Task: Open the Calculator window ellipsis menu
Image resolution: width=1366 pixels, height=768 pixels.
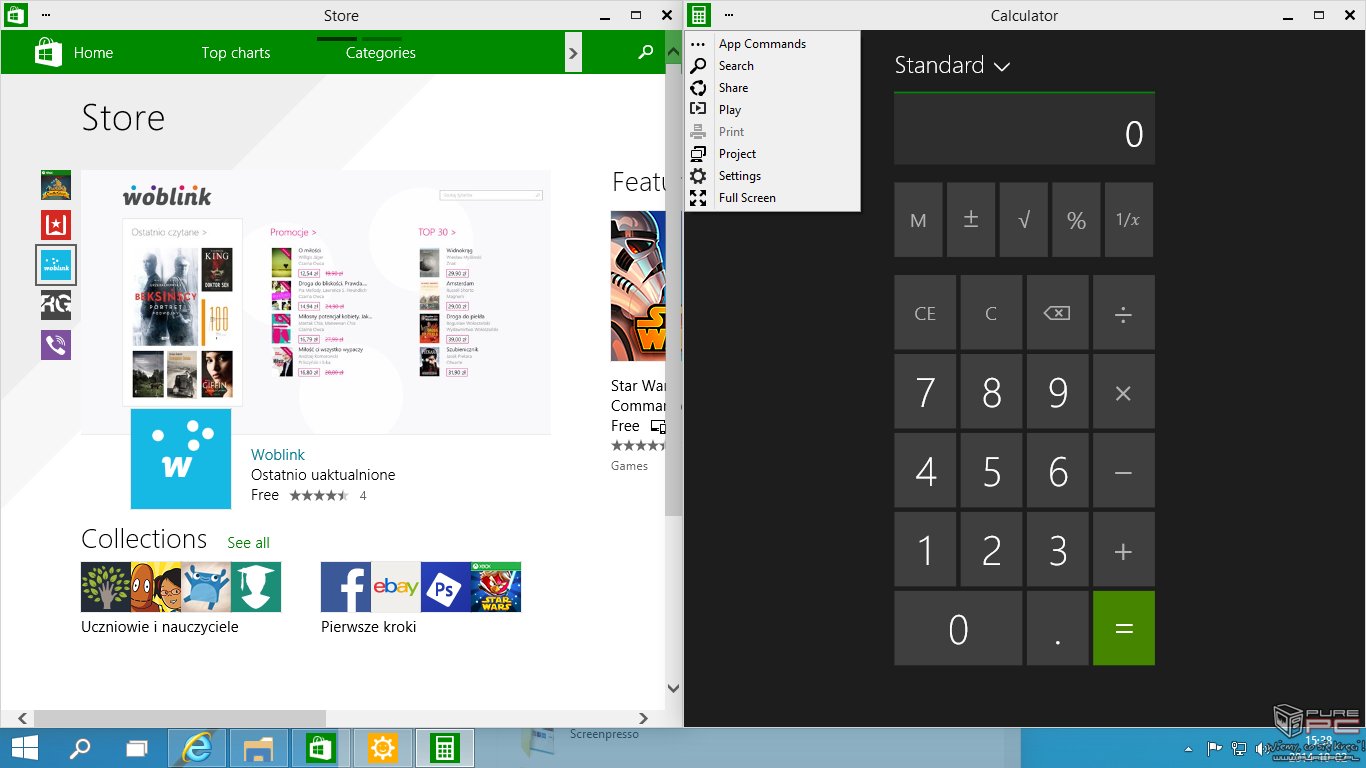Action: click(729, 15)
